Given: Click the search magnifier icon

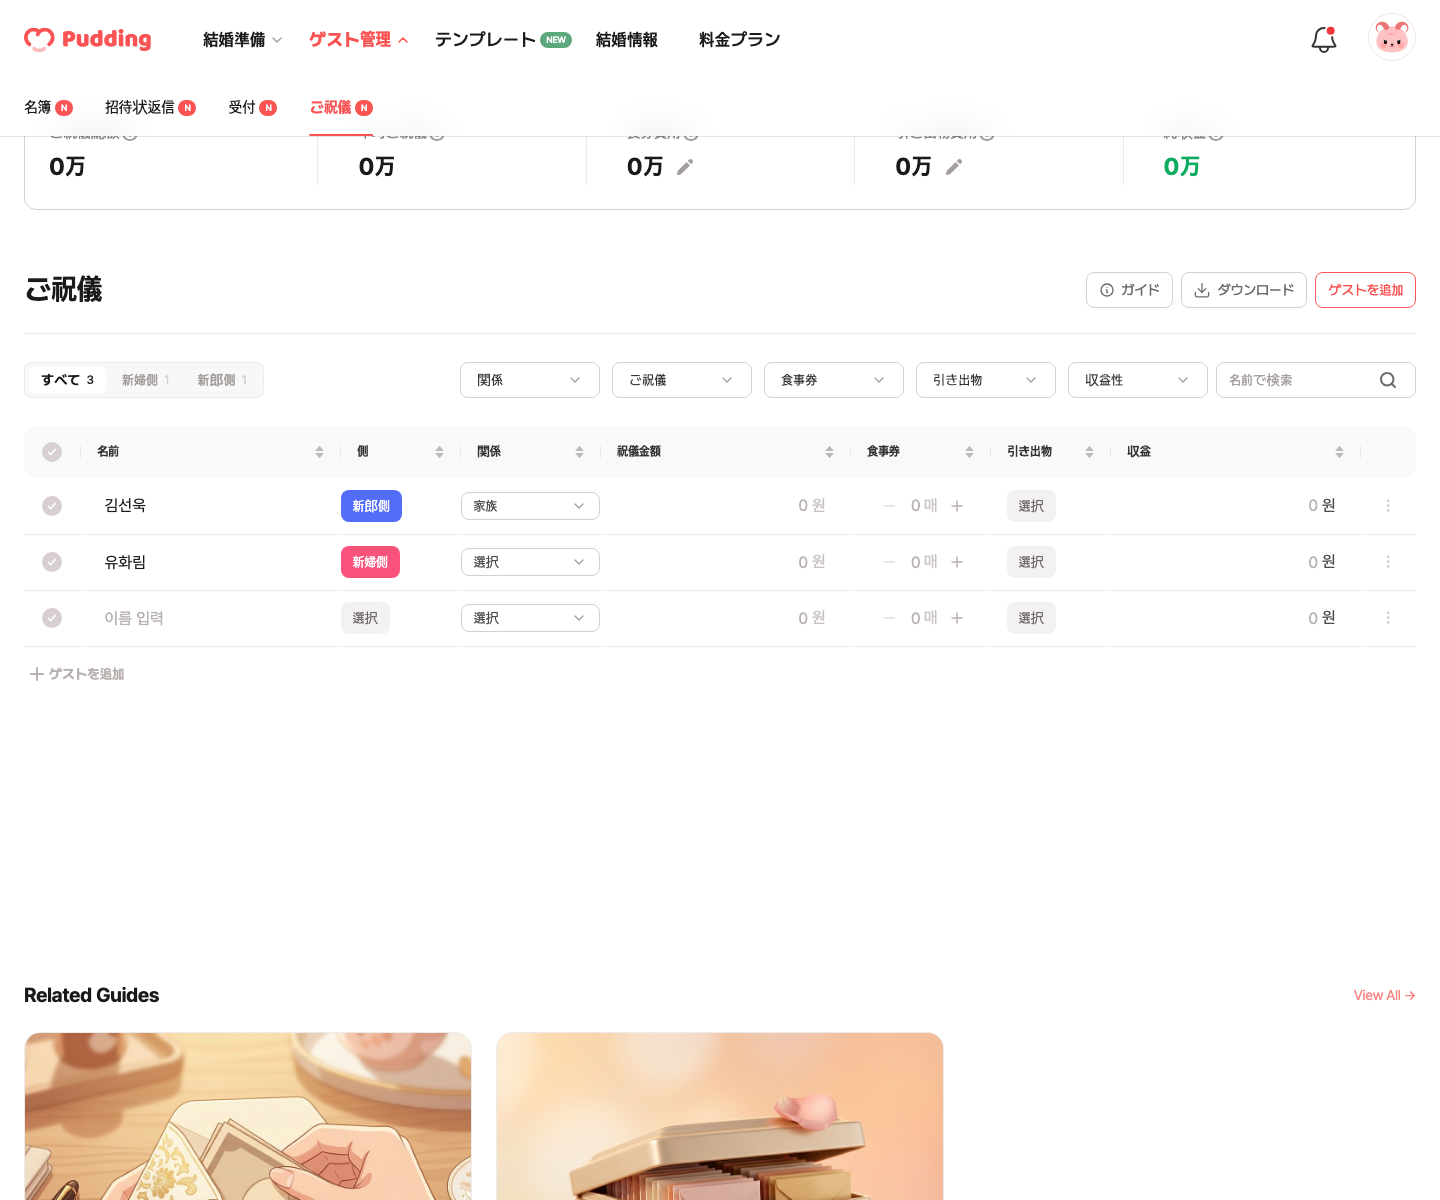Looking at the screenshot, I should coord(1388,380).
